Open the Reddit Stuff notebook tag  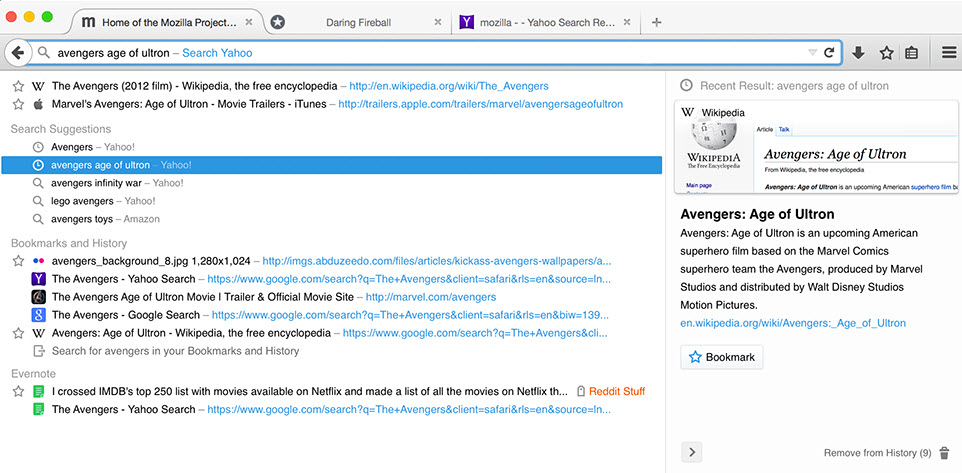[x=617, y=391]
